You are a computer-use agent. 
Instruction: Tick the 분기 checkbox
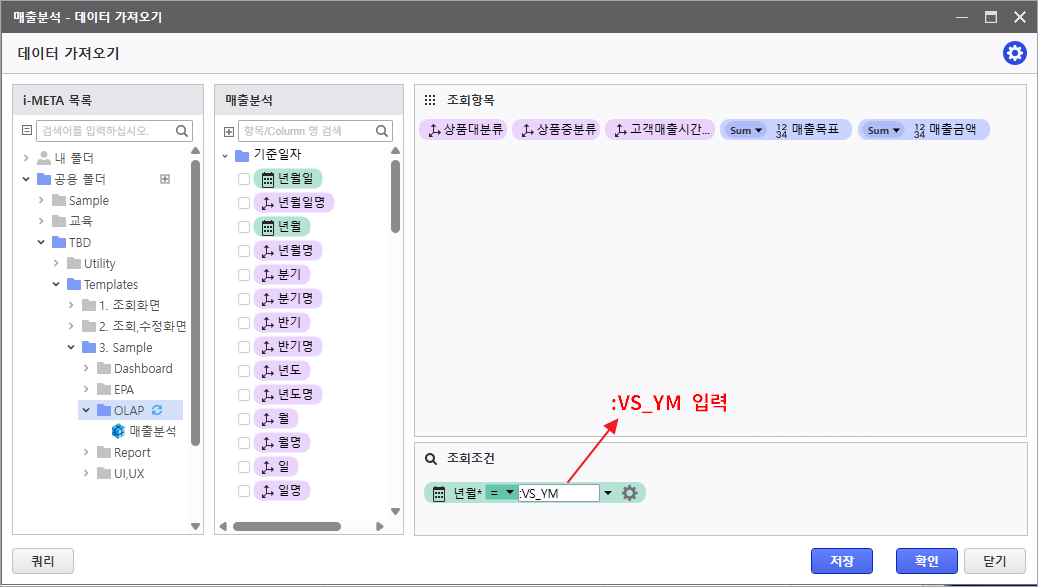tap(244, 275)
